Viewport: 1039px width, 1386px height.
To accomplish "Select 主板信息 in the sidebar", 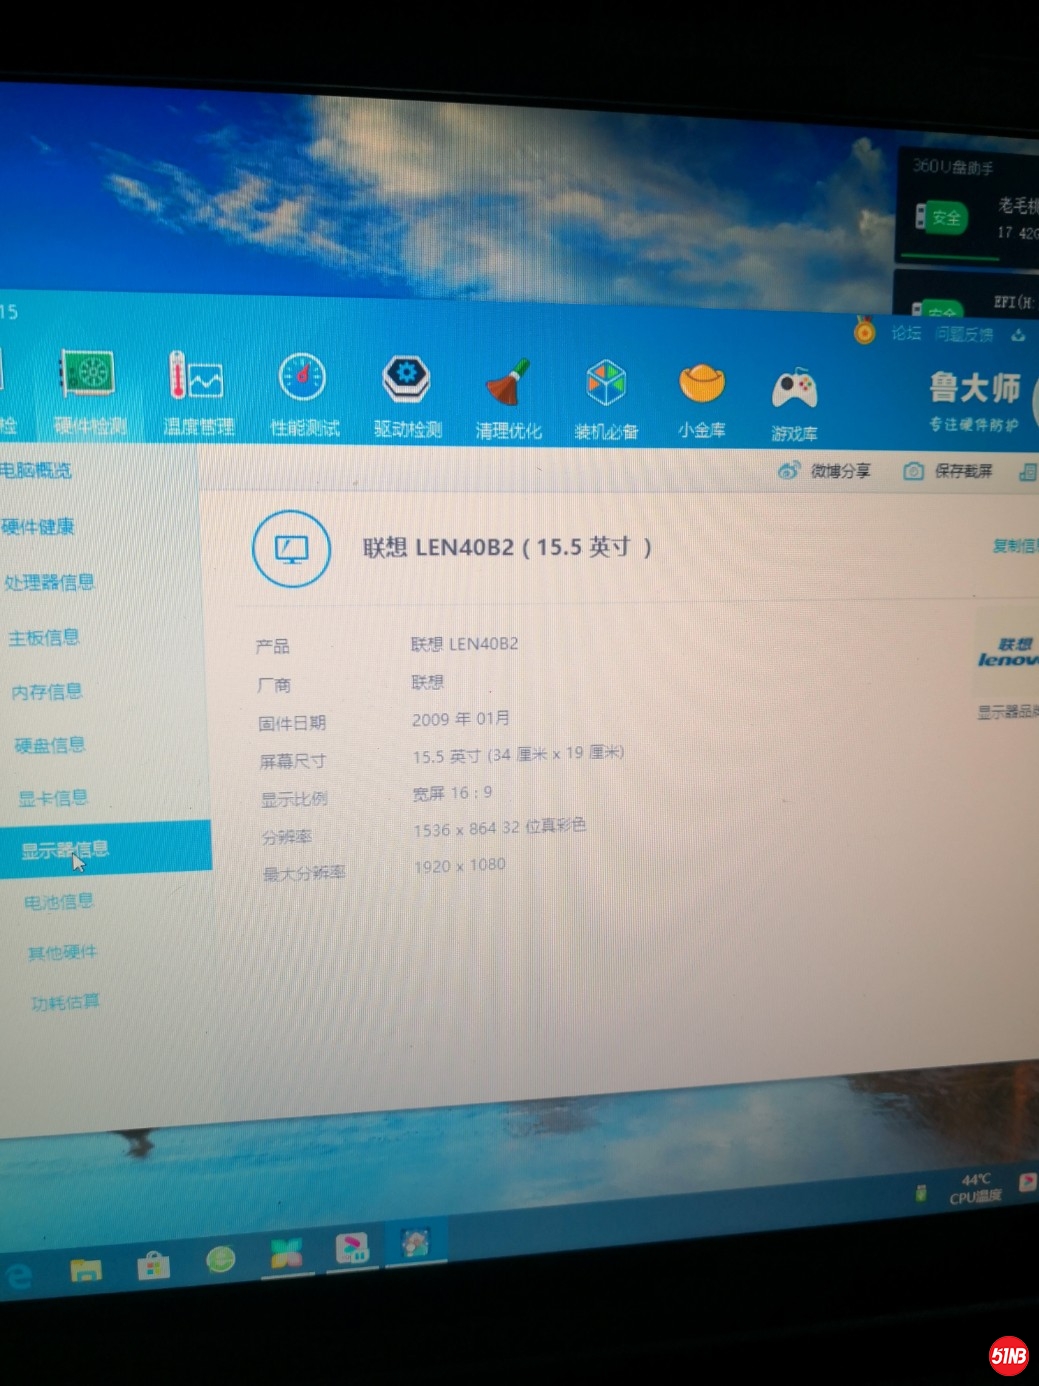I will [x=44, y=637].
